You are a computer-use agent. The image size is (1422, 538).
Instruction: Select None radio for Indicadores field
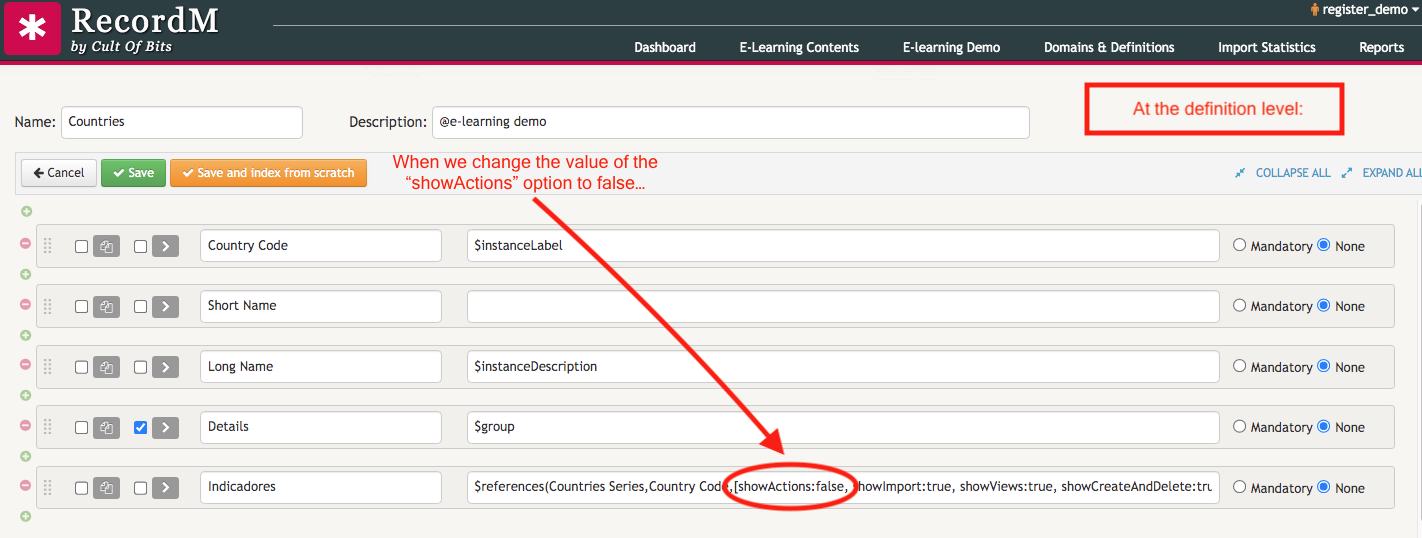pos(1324,487)
